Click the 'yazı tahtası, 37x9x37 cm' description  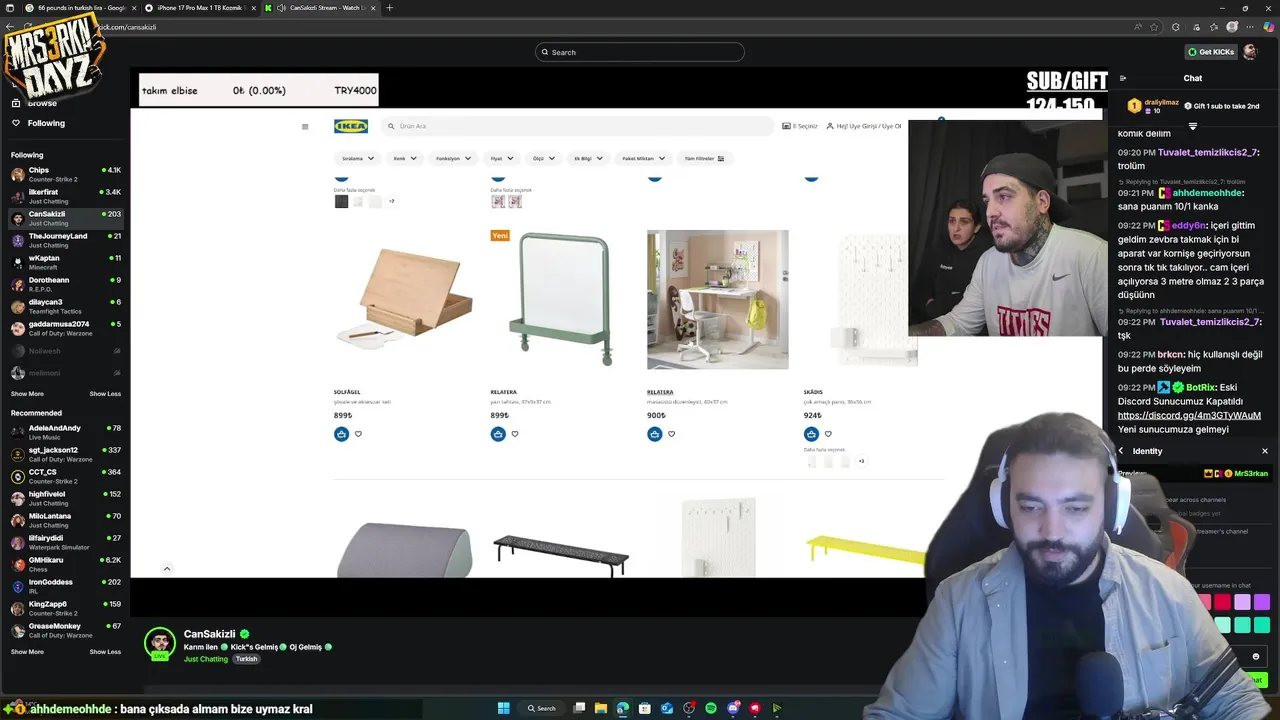tap(520, 402)
